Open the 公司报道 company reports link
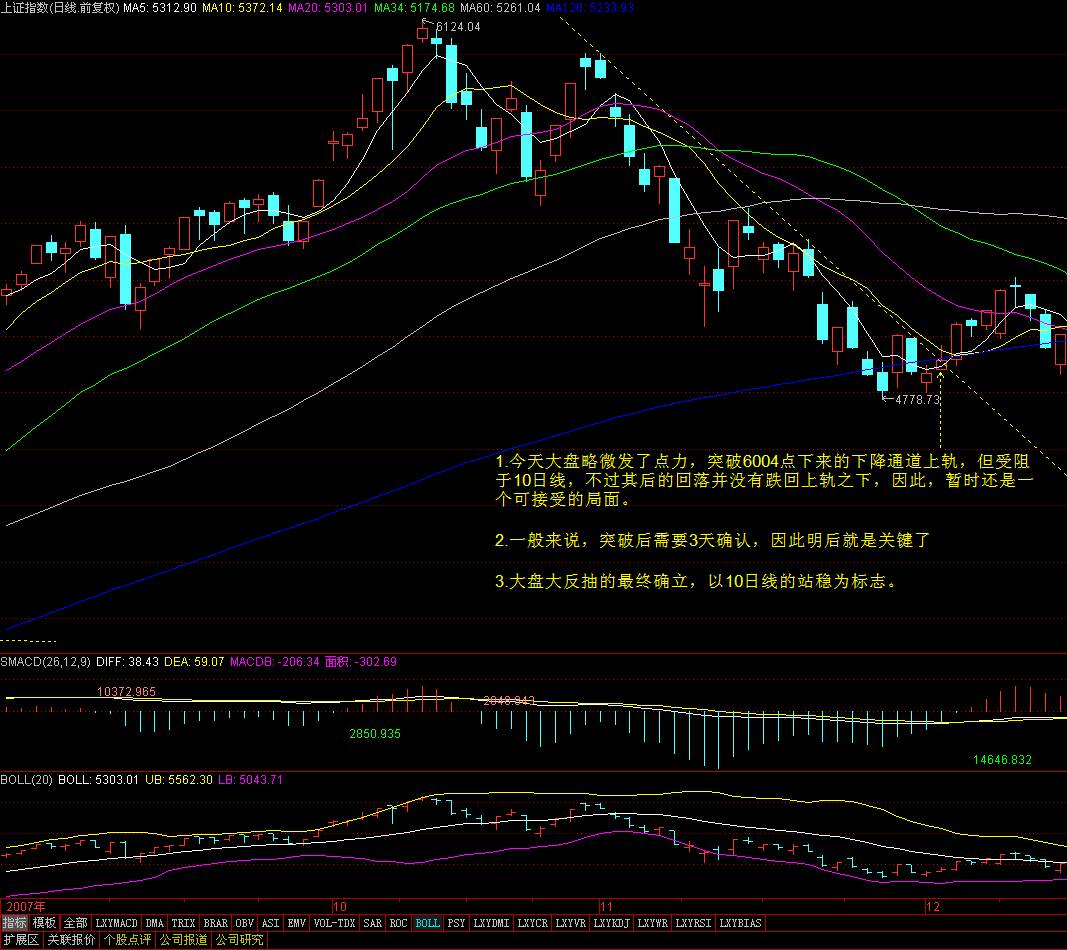Viewport: 1067px width, 950px height. point(184,940)
